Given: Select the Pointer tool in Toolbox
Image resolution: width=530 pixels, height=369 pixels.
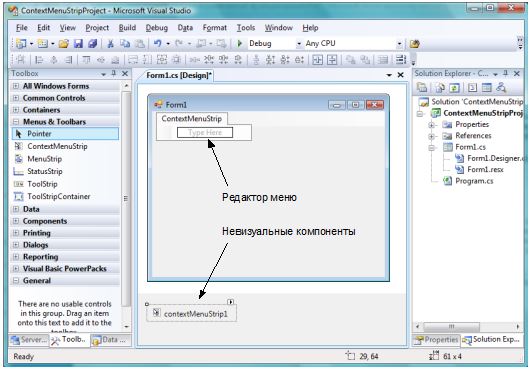Looking at the screenshot, I should click(x=65, y=134).
